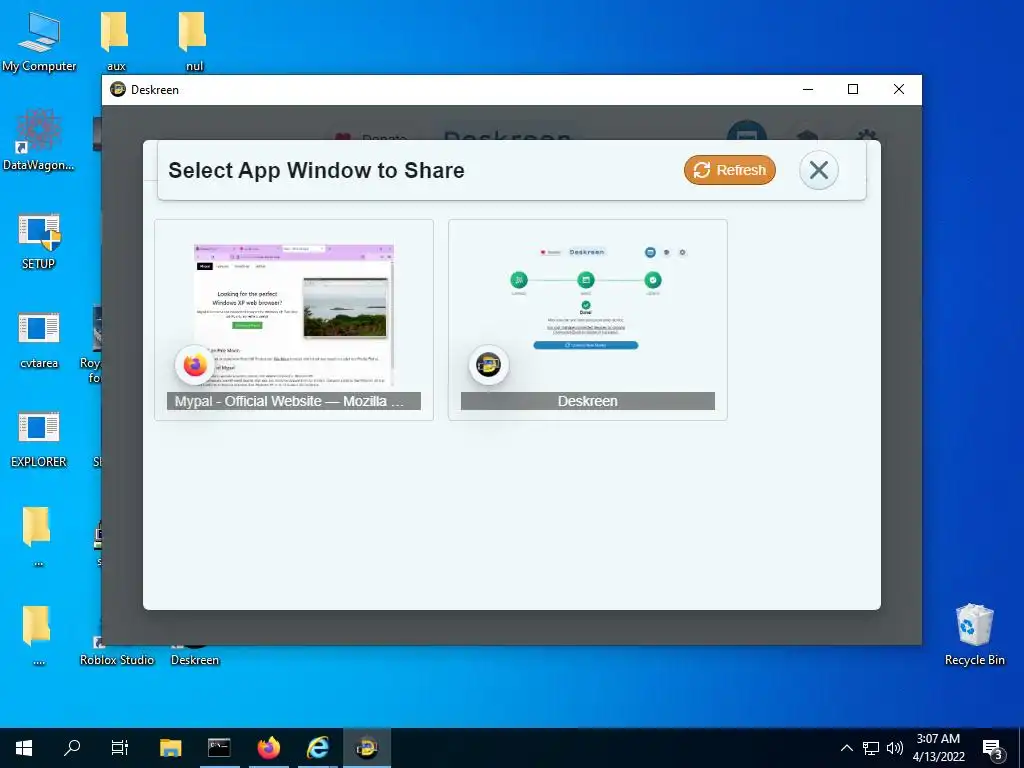Open taskbar search magnifier
The image size is (1024, 768).
coord(72,748)
